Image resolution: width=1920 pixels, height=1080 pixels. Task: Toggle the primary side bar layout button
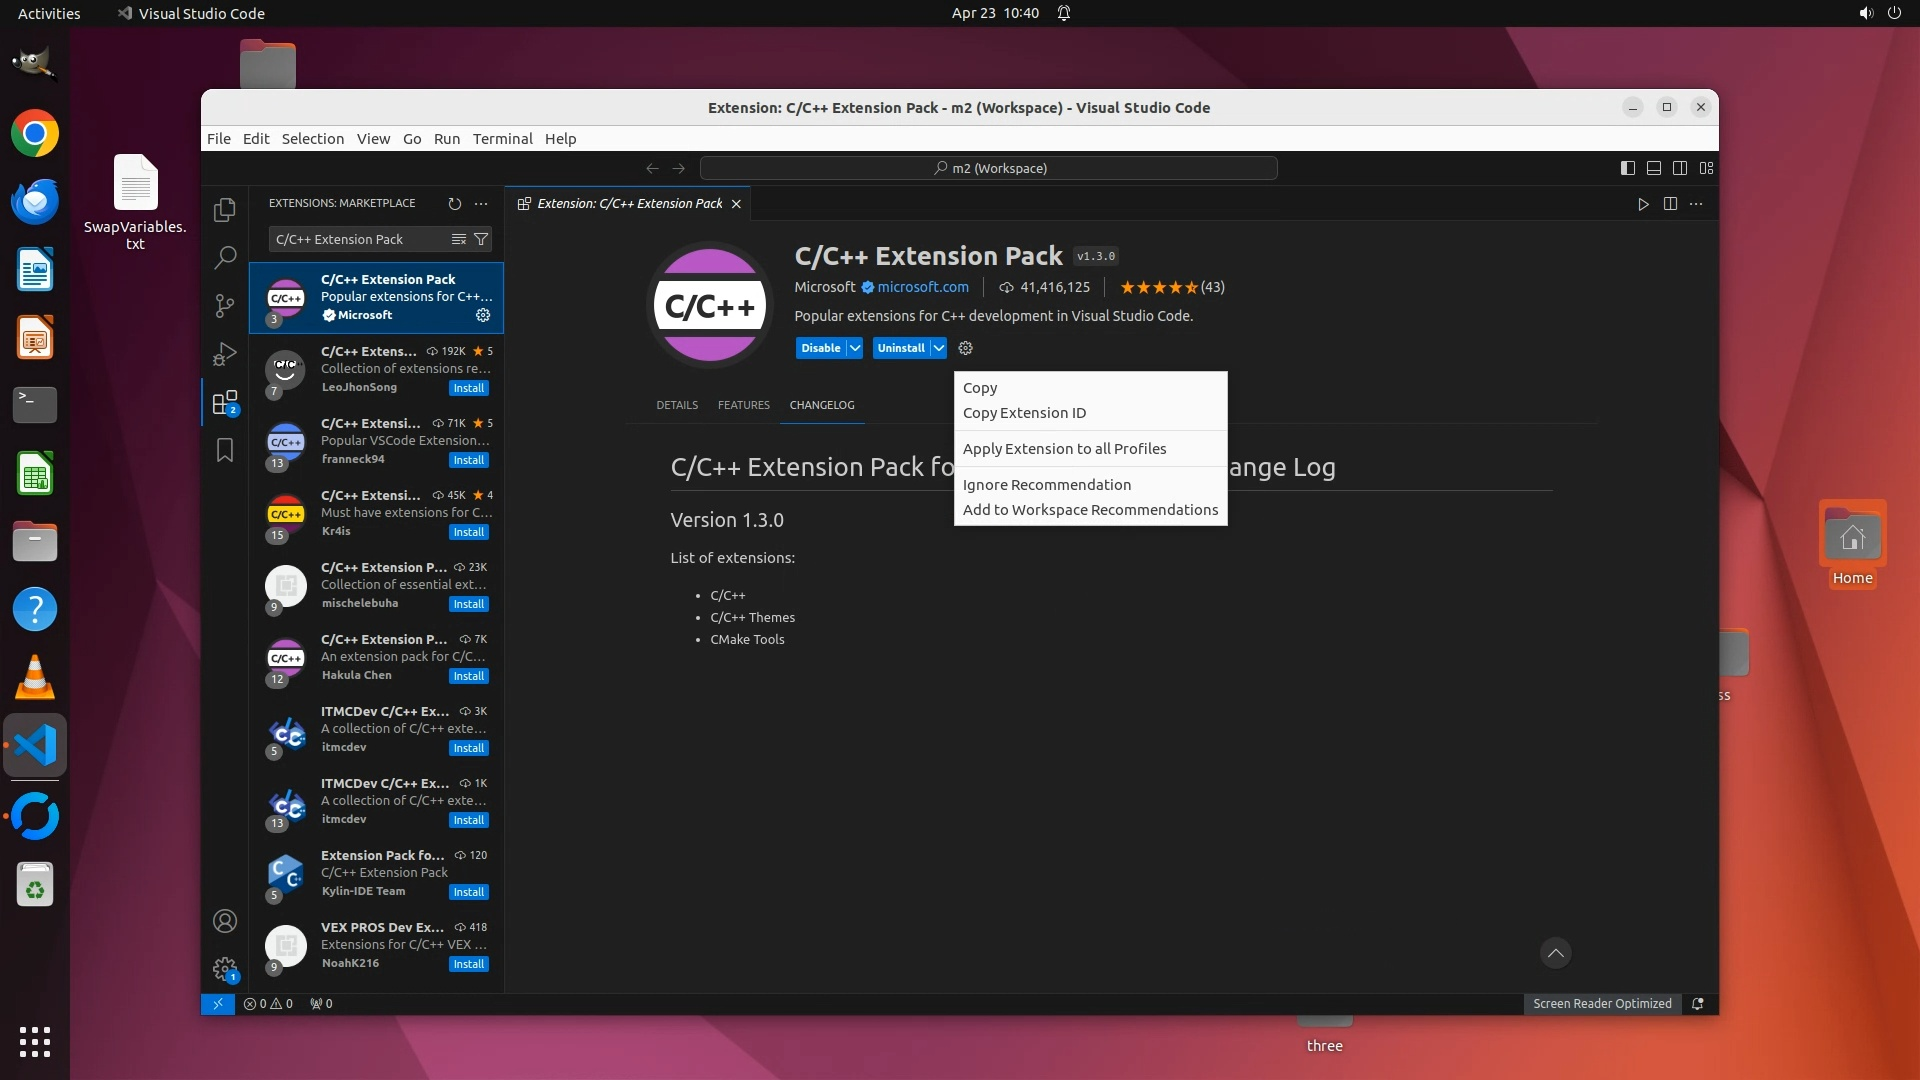click(1628, 168)
